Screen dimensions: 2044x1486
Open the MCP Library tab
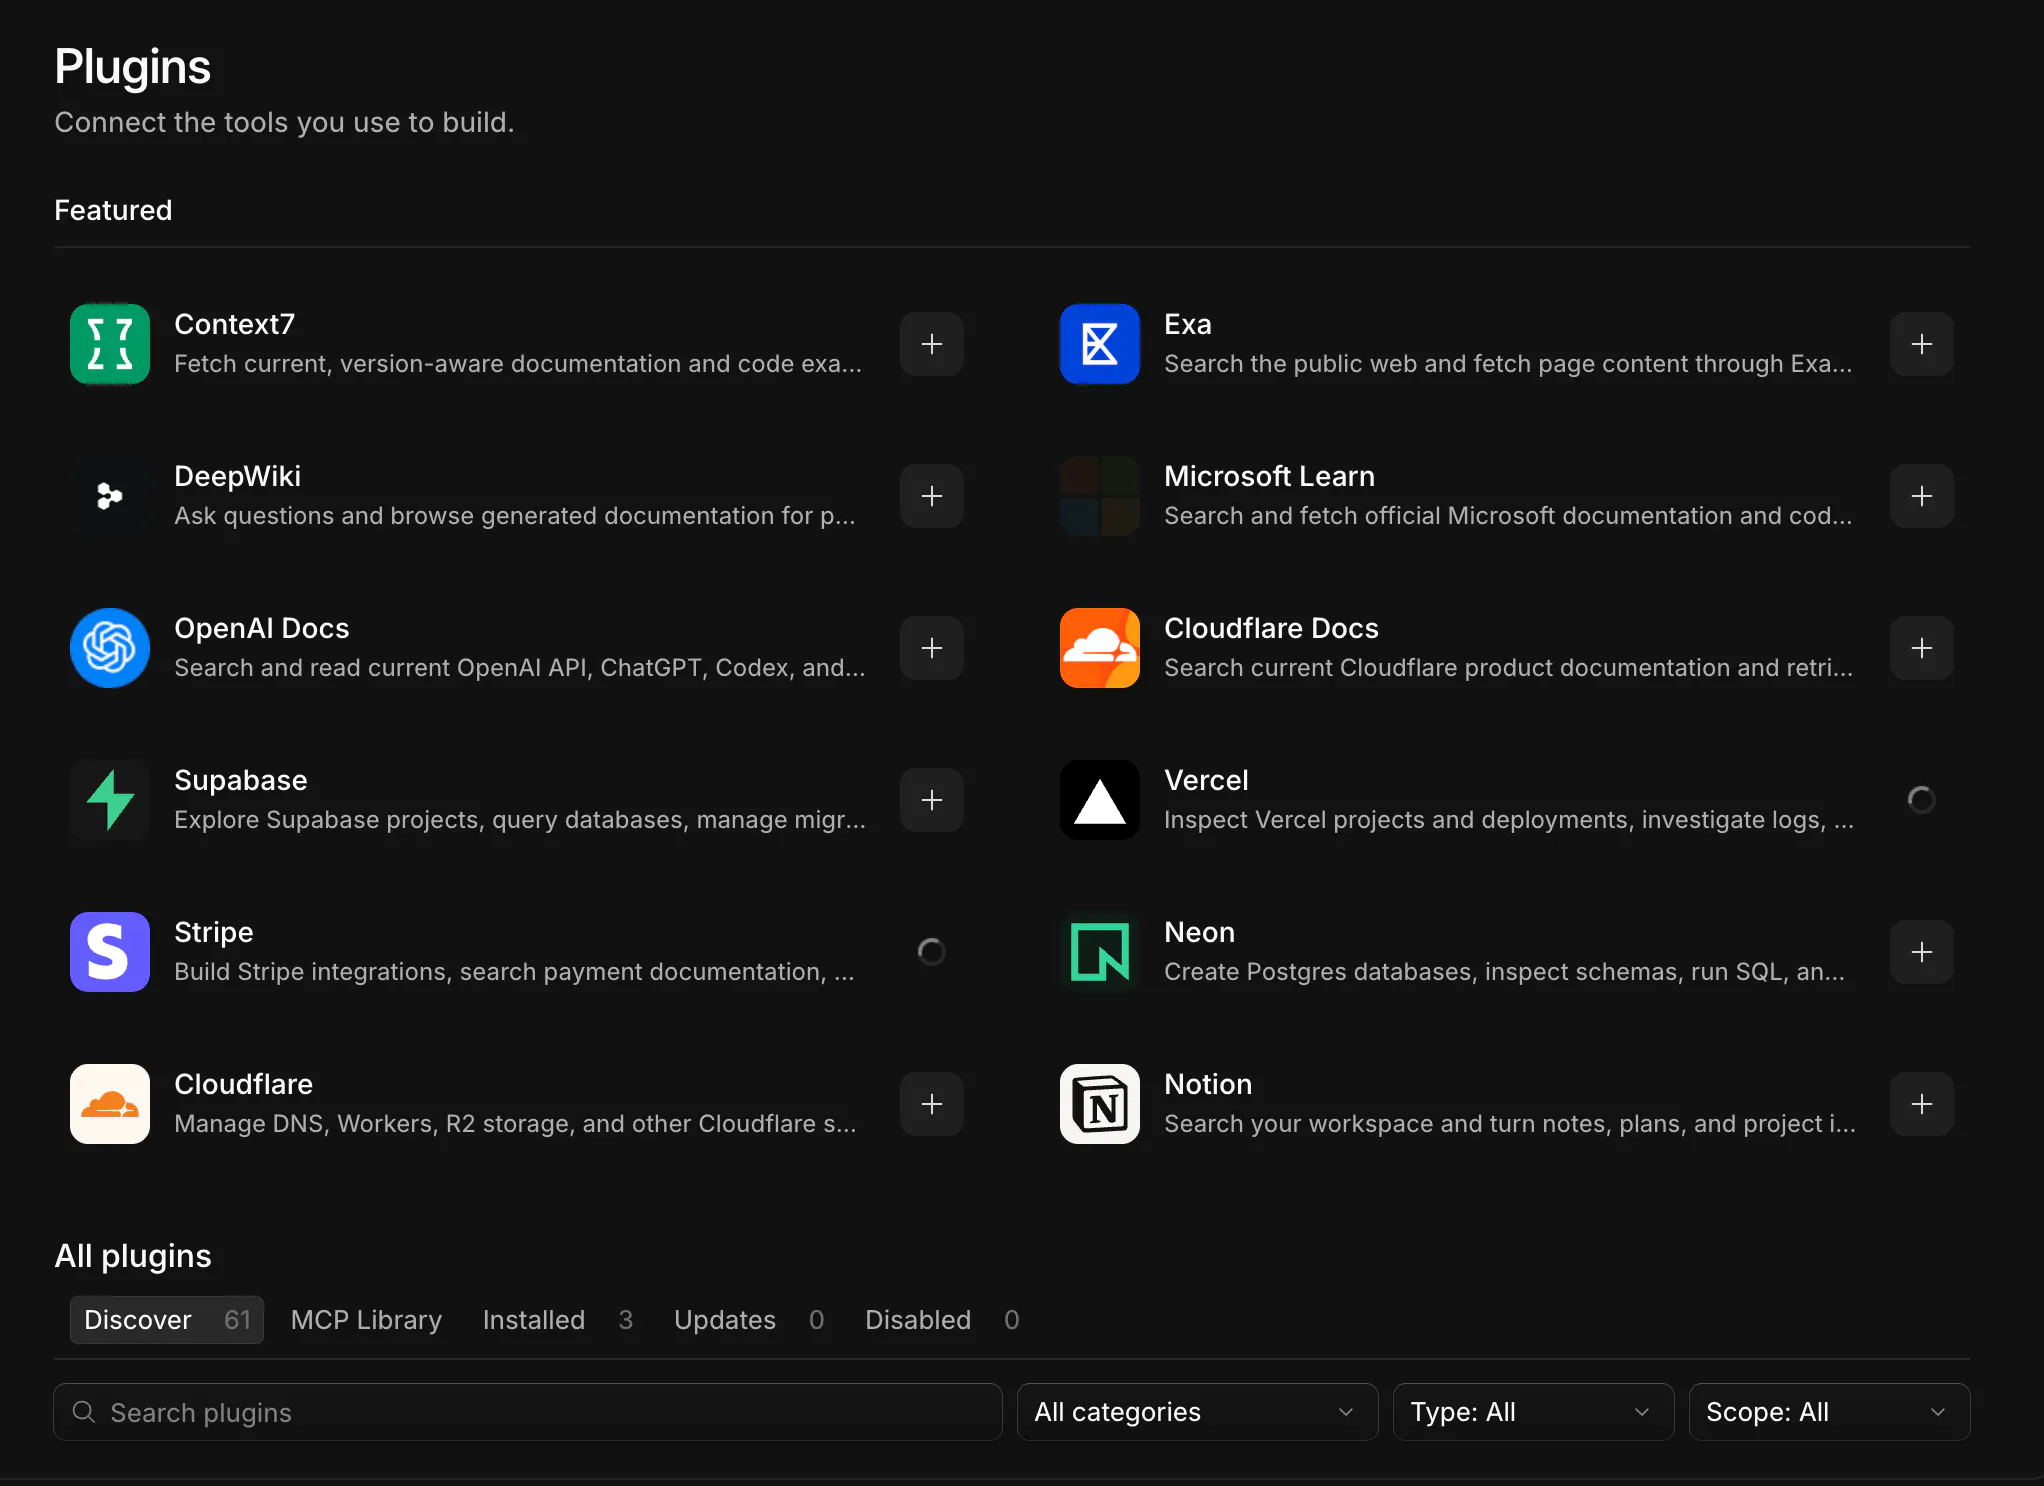pos(366,1320)
